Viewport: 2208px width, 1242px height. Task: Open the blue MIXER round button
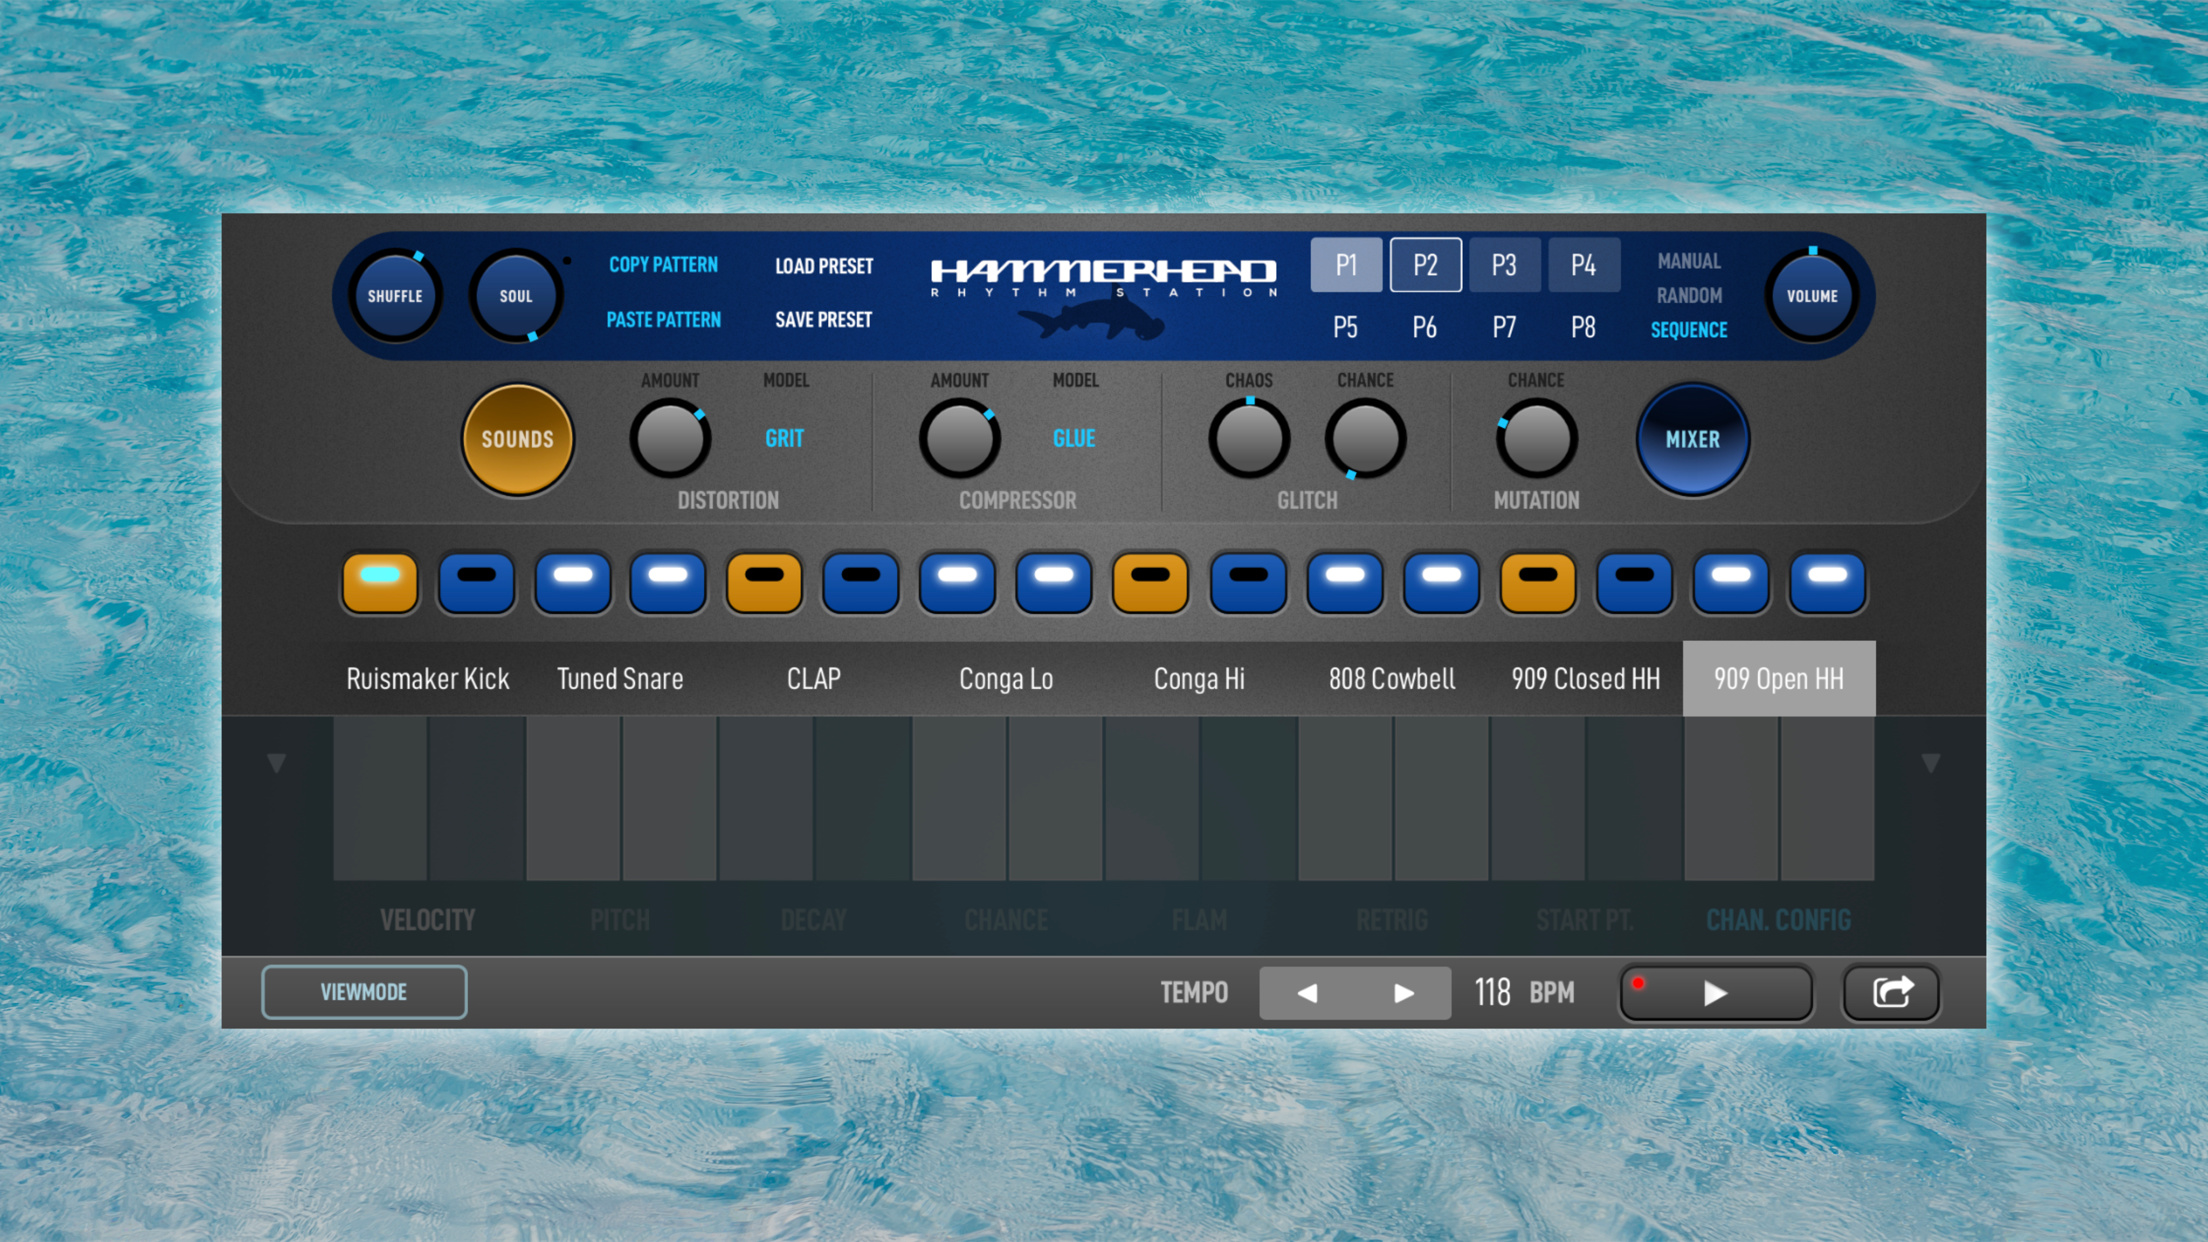[x=1692, y=439]
